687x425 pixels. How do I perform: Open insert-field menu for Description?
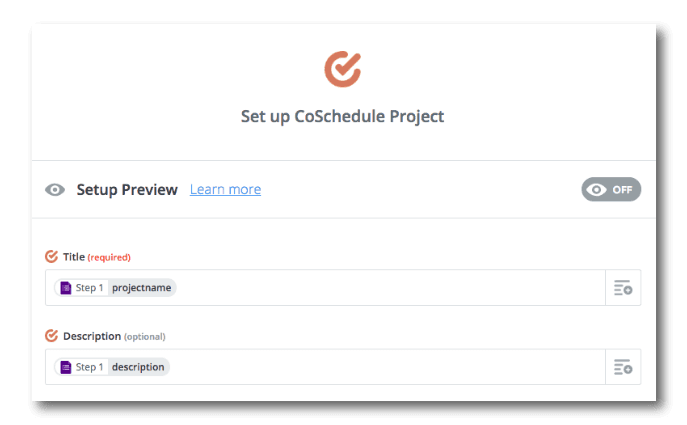(623, 367)
